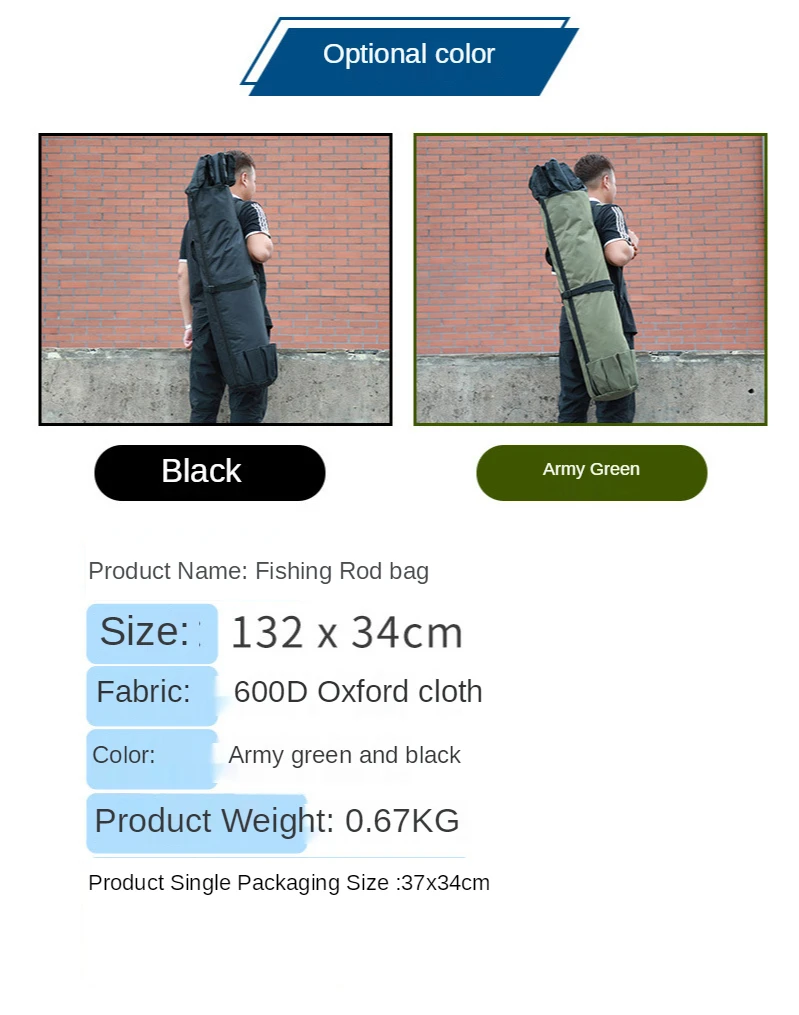Click the 600D Oxford cloth text
Image resolution: width=799 pixels, height=1015 pixels.
pos(358,692)
